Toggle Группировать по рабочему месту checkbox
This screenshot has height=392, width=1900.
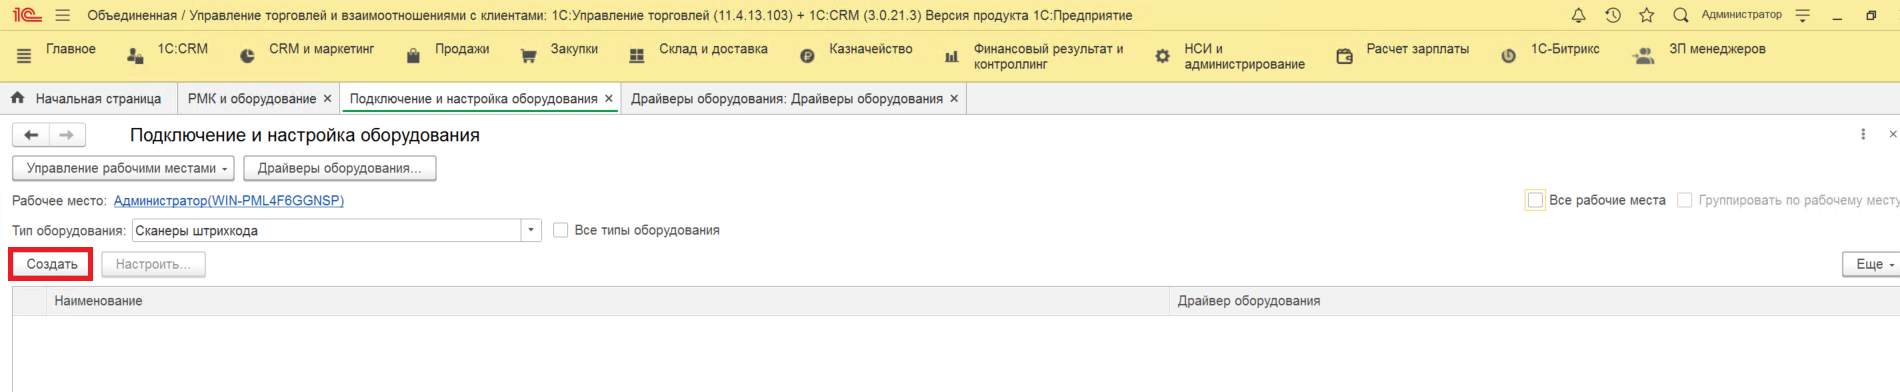coord(1684,200)
